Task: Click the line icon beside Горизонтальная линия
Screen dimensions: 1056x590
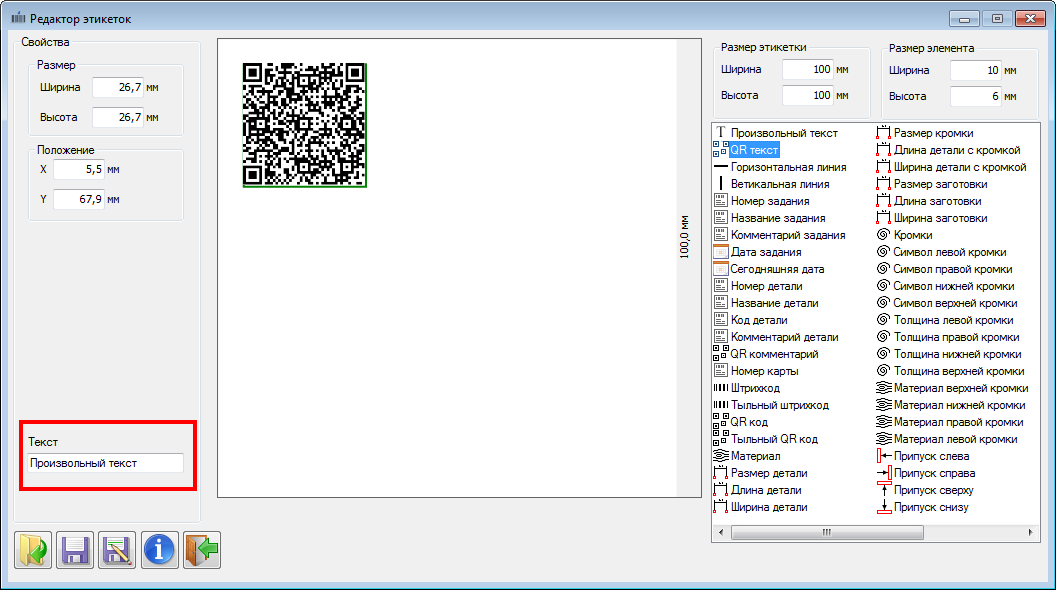Action: click(721, 166)
